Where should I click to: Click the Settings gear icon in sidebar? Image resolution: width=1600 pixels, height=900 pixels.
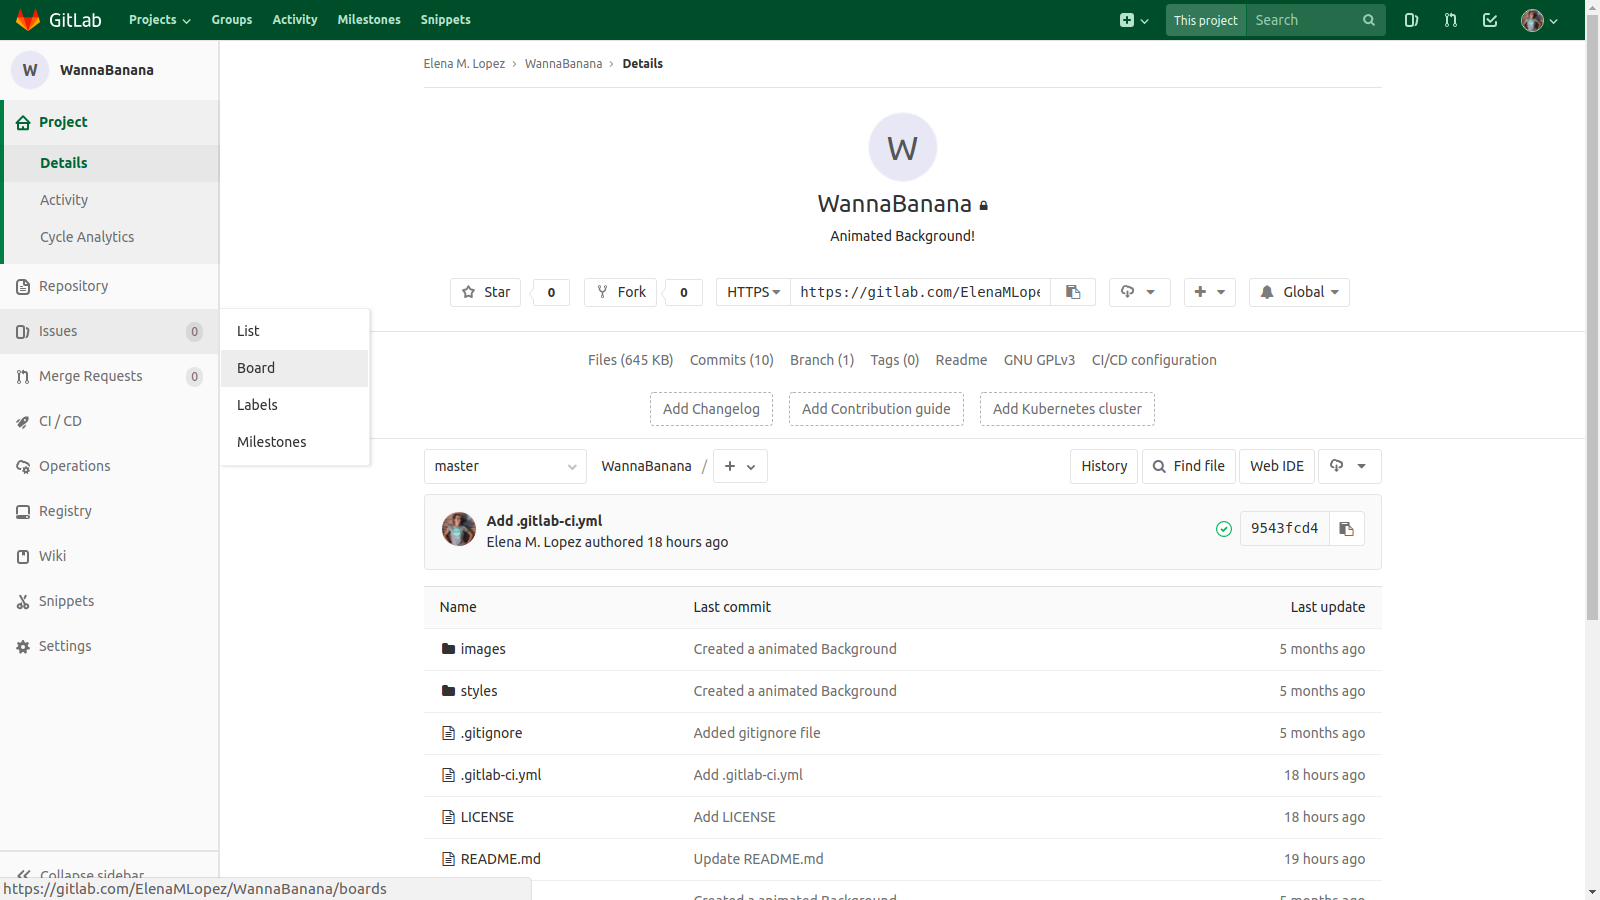23,646
